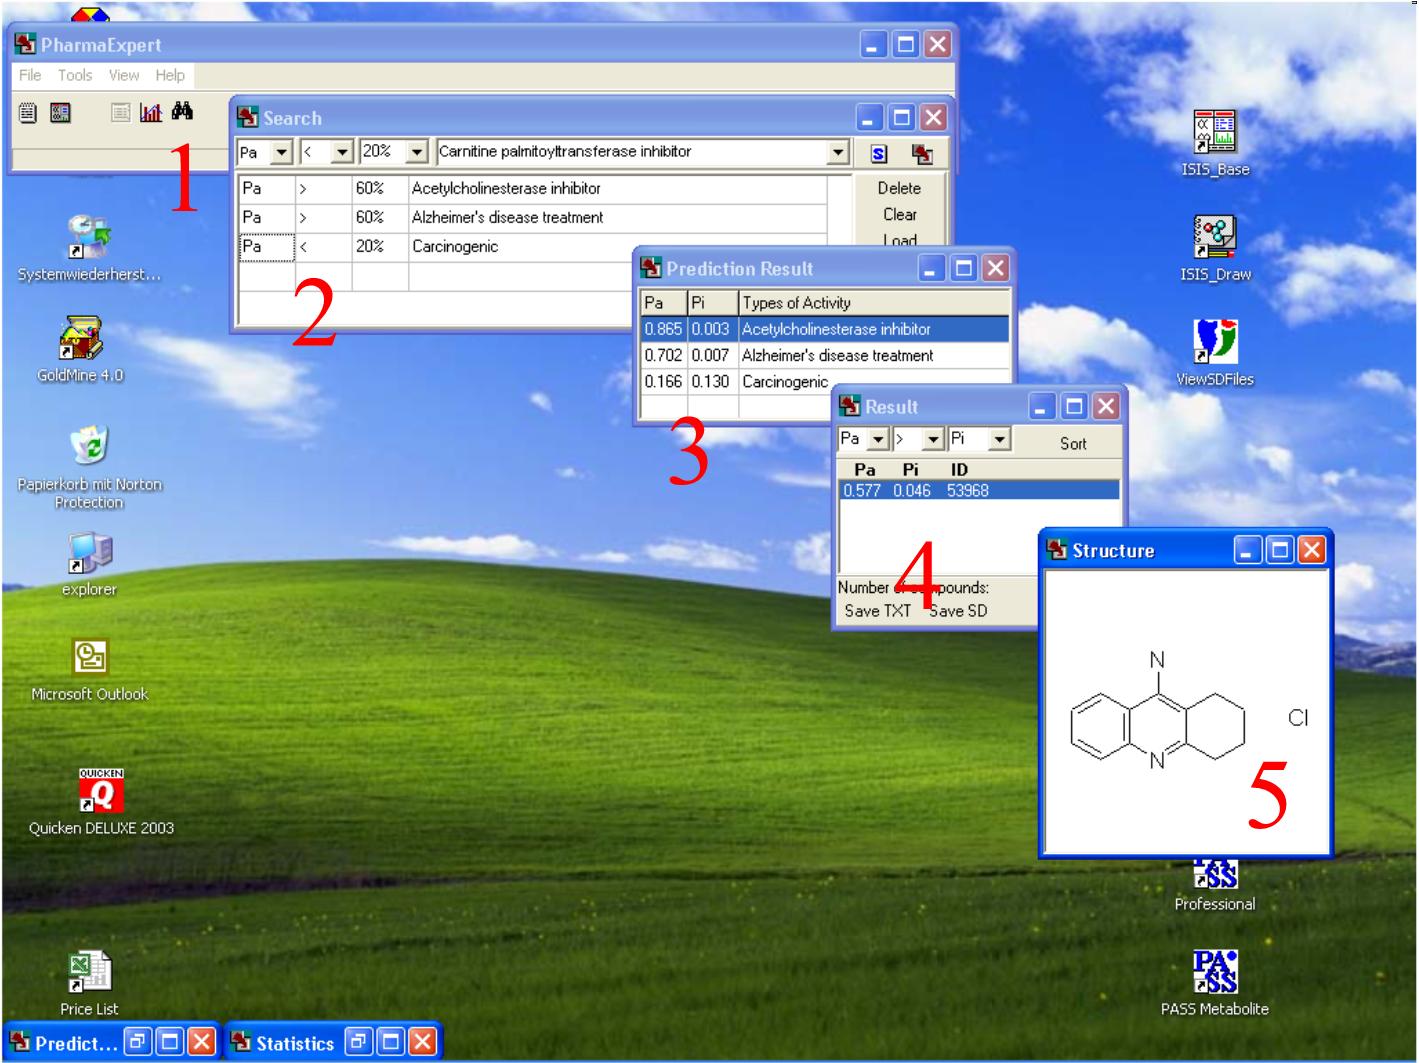Open PASS Professional desktop shortcut
The height and width of the screenshot is (1063, 1419).
tap(1215, 886)
